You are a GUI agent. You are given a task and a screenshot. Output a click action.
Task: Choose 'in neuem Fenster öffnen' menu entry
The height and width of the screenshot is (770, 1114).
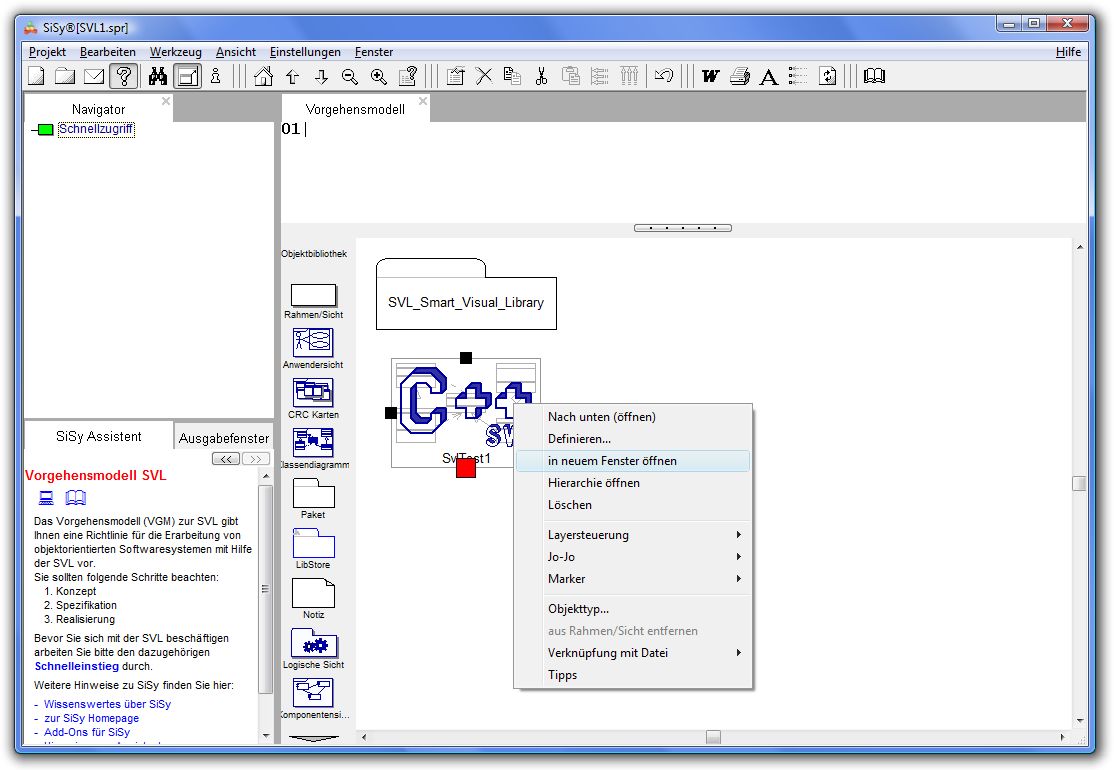point(612,461)
